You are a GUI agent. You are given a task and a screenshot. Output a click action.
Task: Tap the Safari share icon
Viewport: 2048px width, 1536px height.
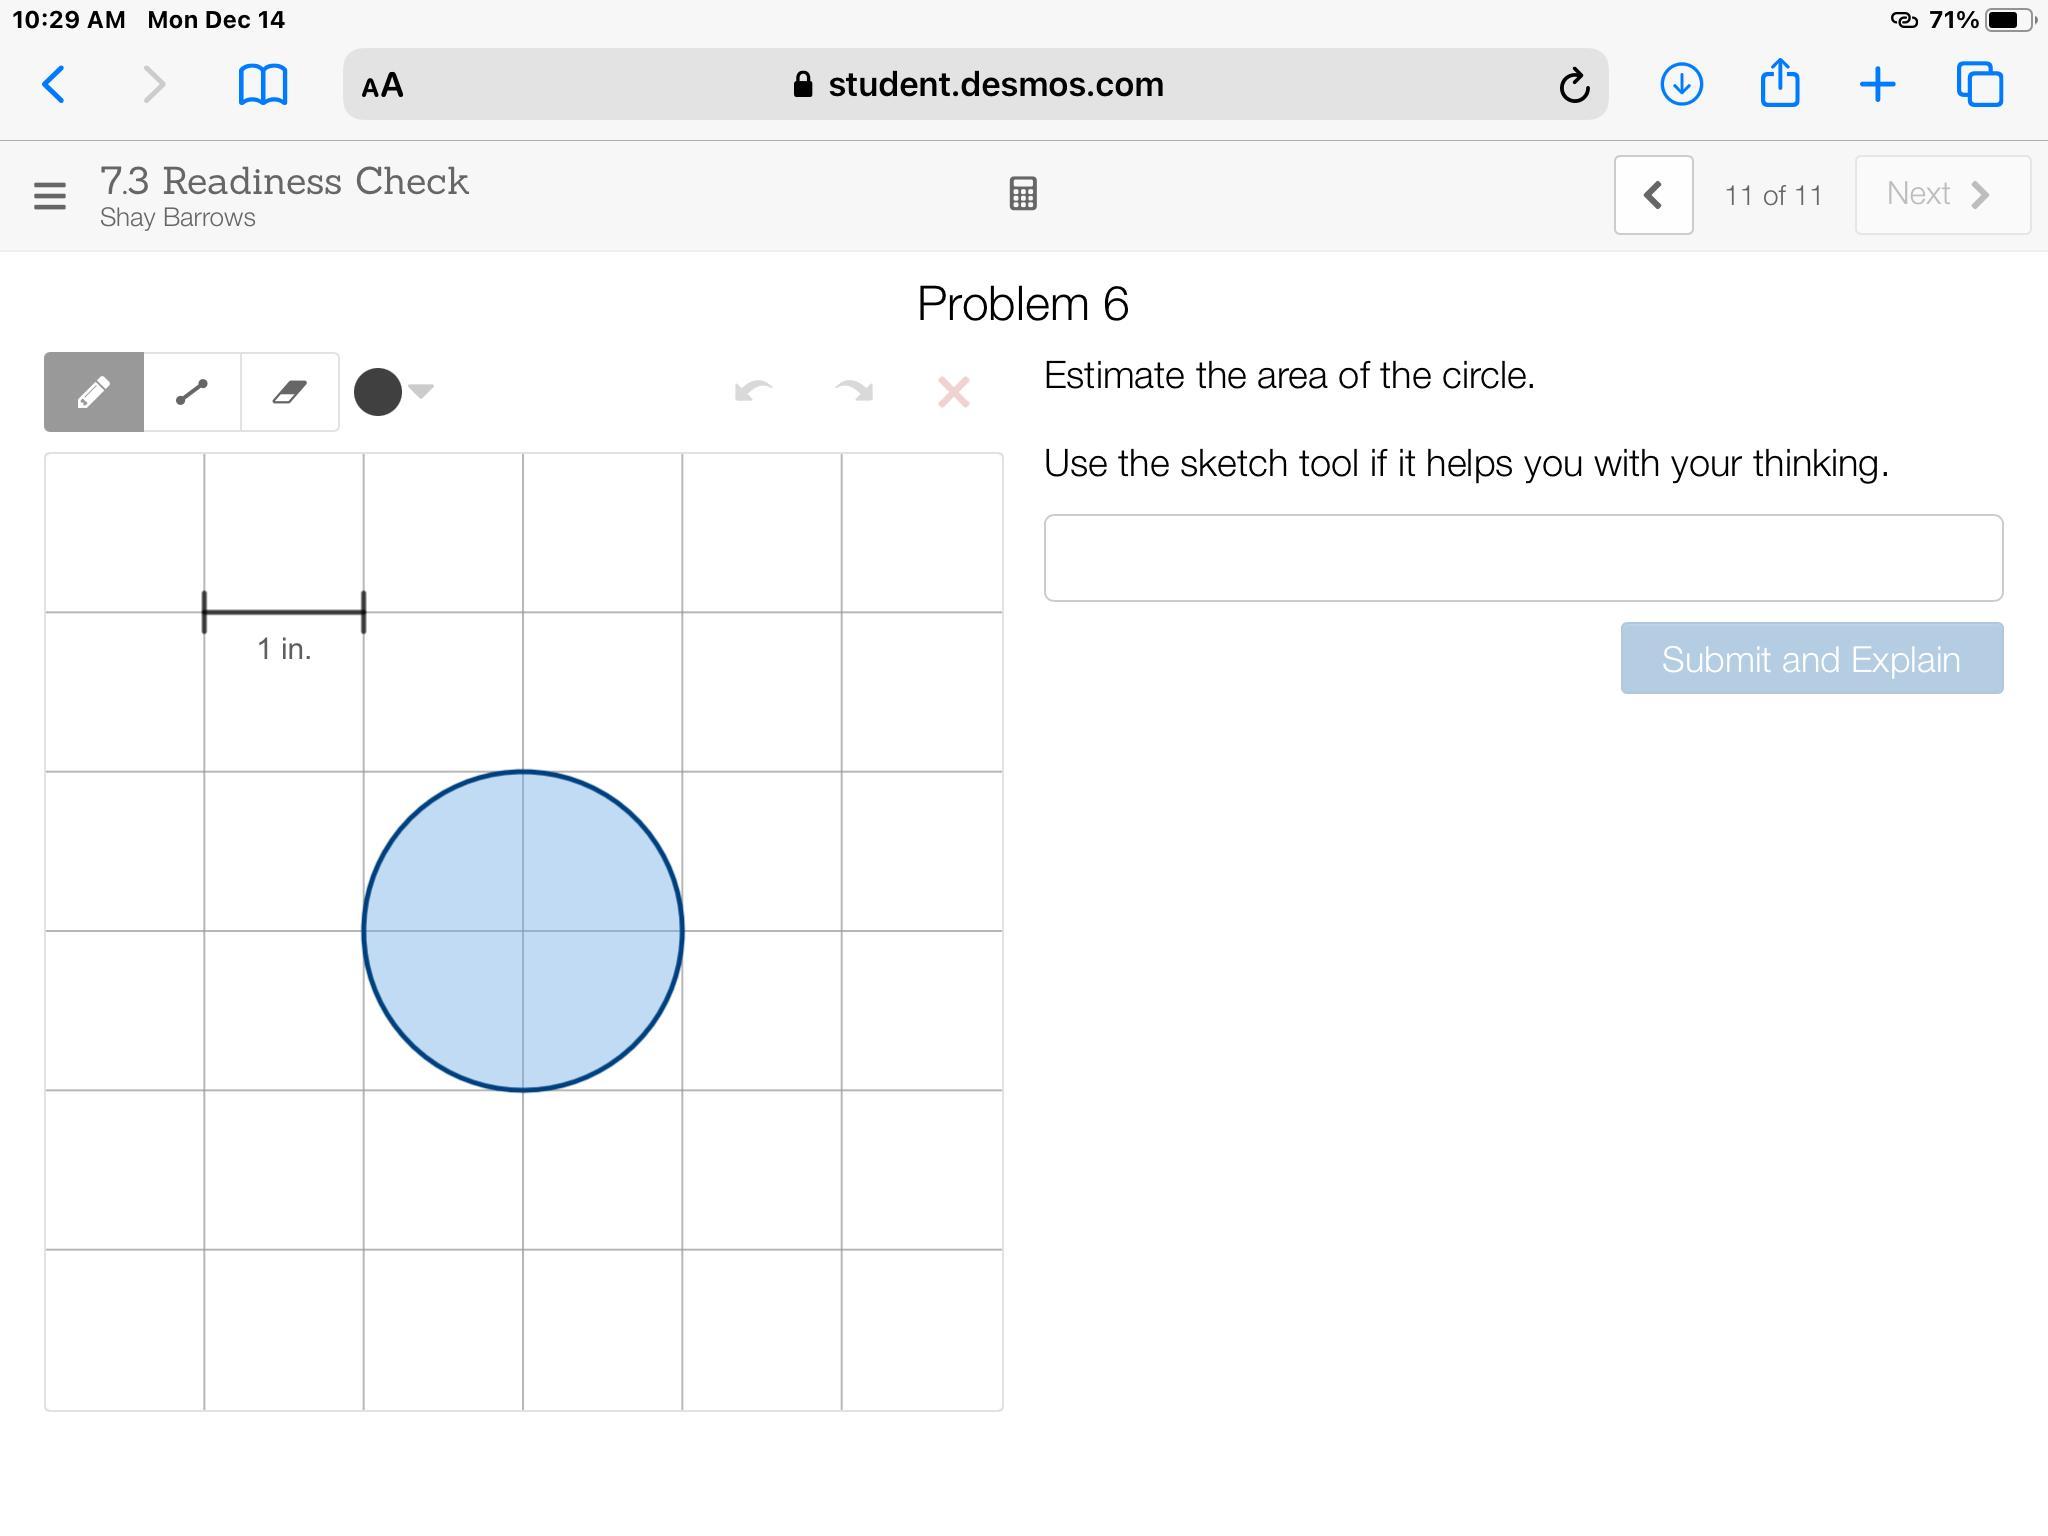click(x=1779, y=83)
